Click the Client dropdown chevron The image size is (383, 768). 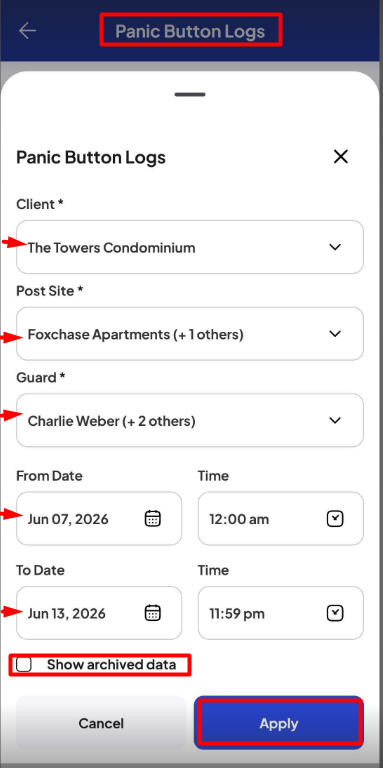pyautogui.click(x=335, y=247)
